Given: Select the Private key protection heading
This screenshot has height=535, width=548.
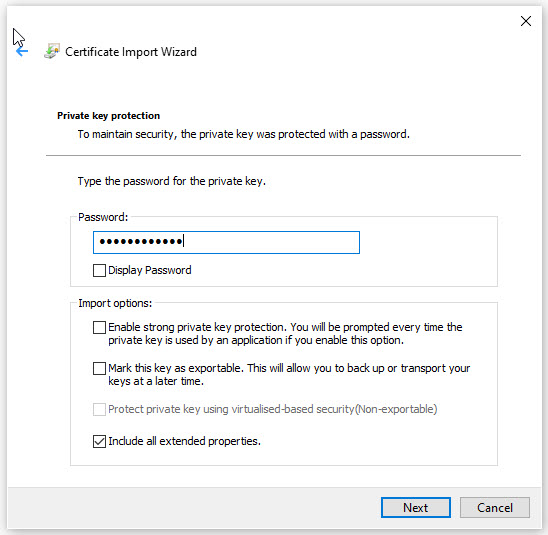Looking at the screenshot, I should point(108,116).
